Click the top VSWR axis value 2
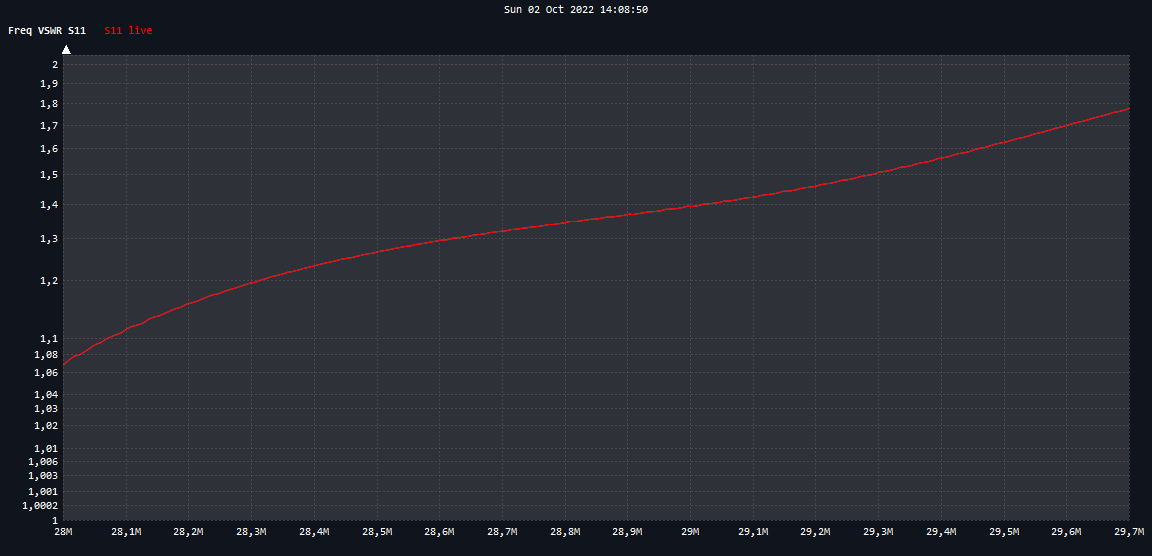 [54, 64]
